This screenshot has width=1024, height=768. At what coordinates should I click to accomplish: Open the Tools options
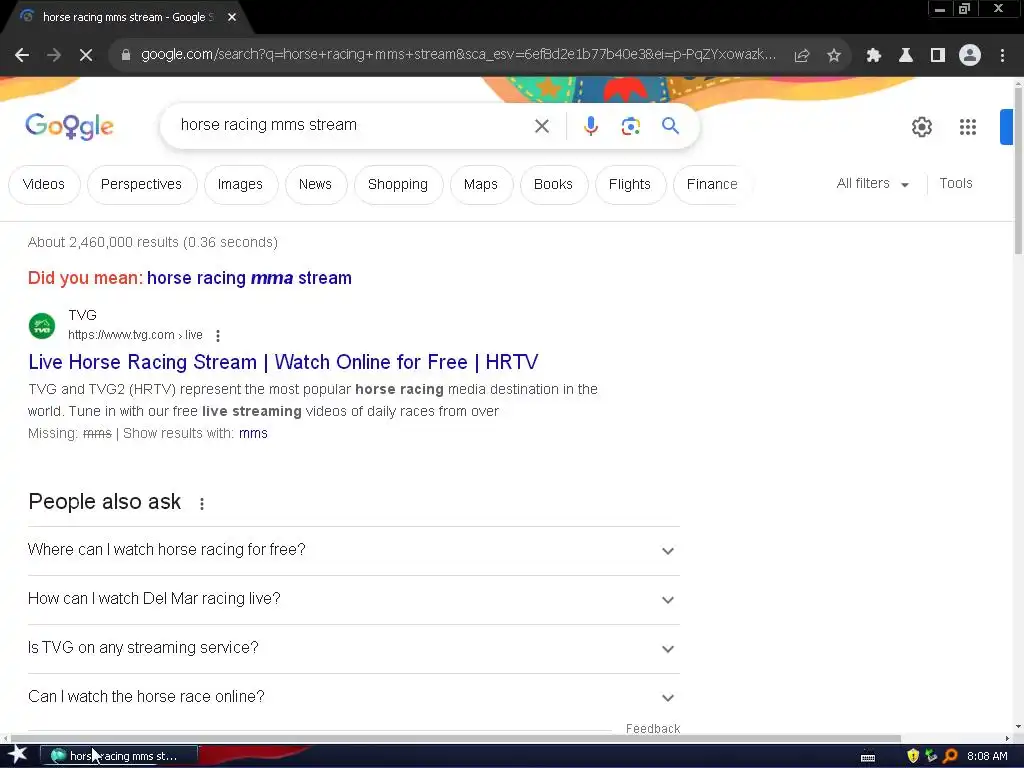(x=955, y=184)
